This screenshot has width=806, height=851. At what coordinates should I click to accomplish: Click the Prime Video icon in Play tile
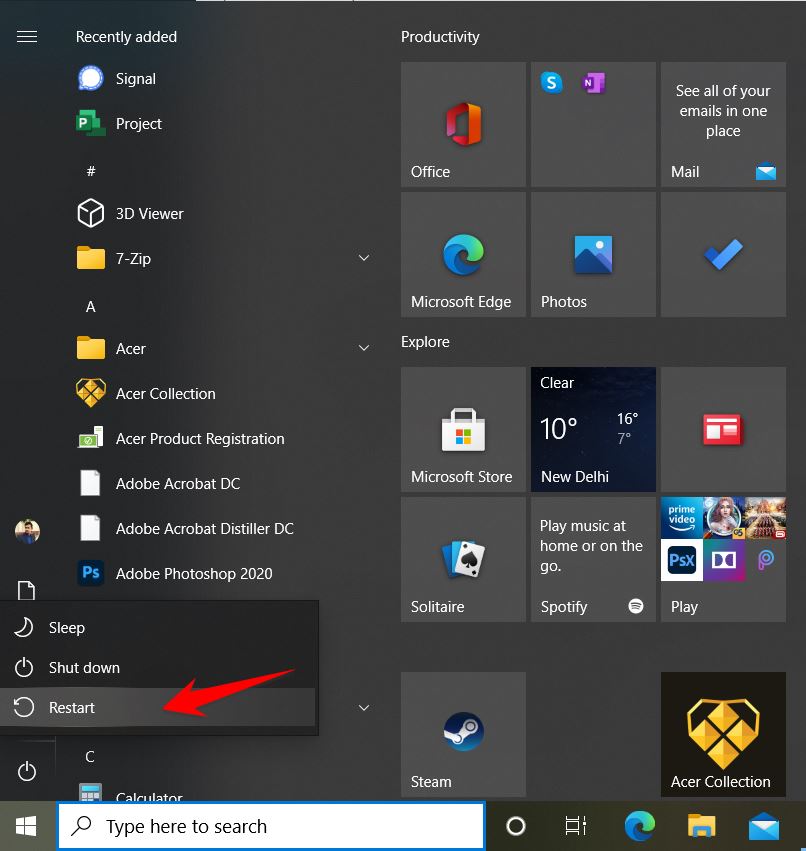[x=682, y=518]
